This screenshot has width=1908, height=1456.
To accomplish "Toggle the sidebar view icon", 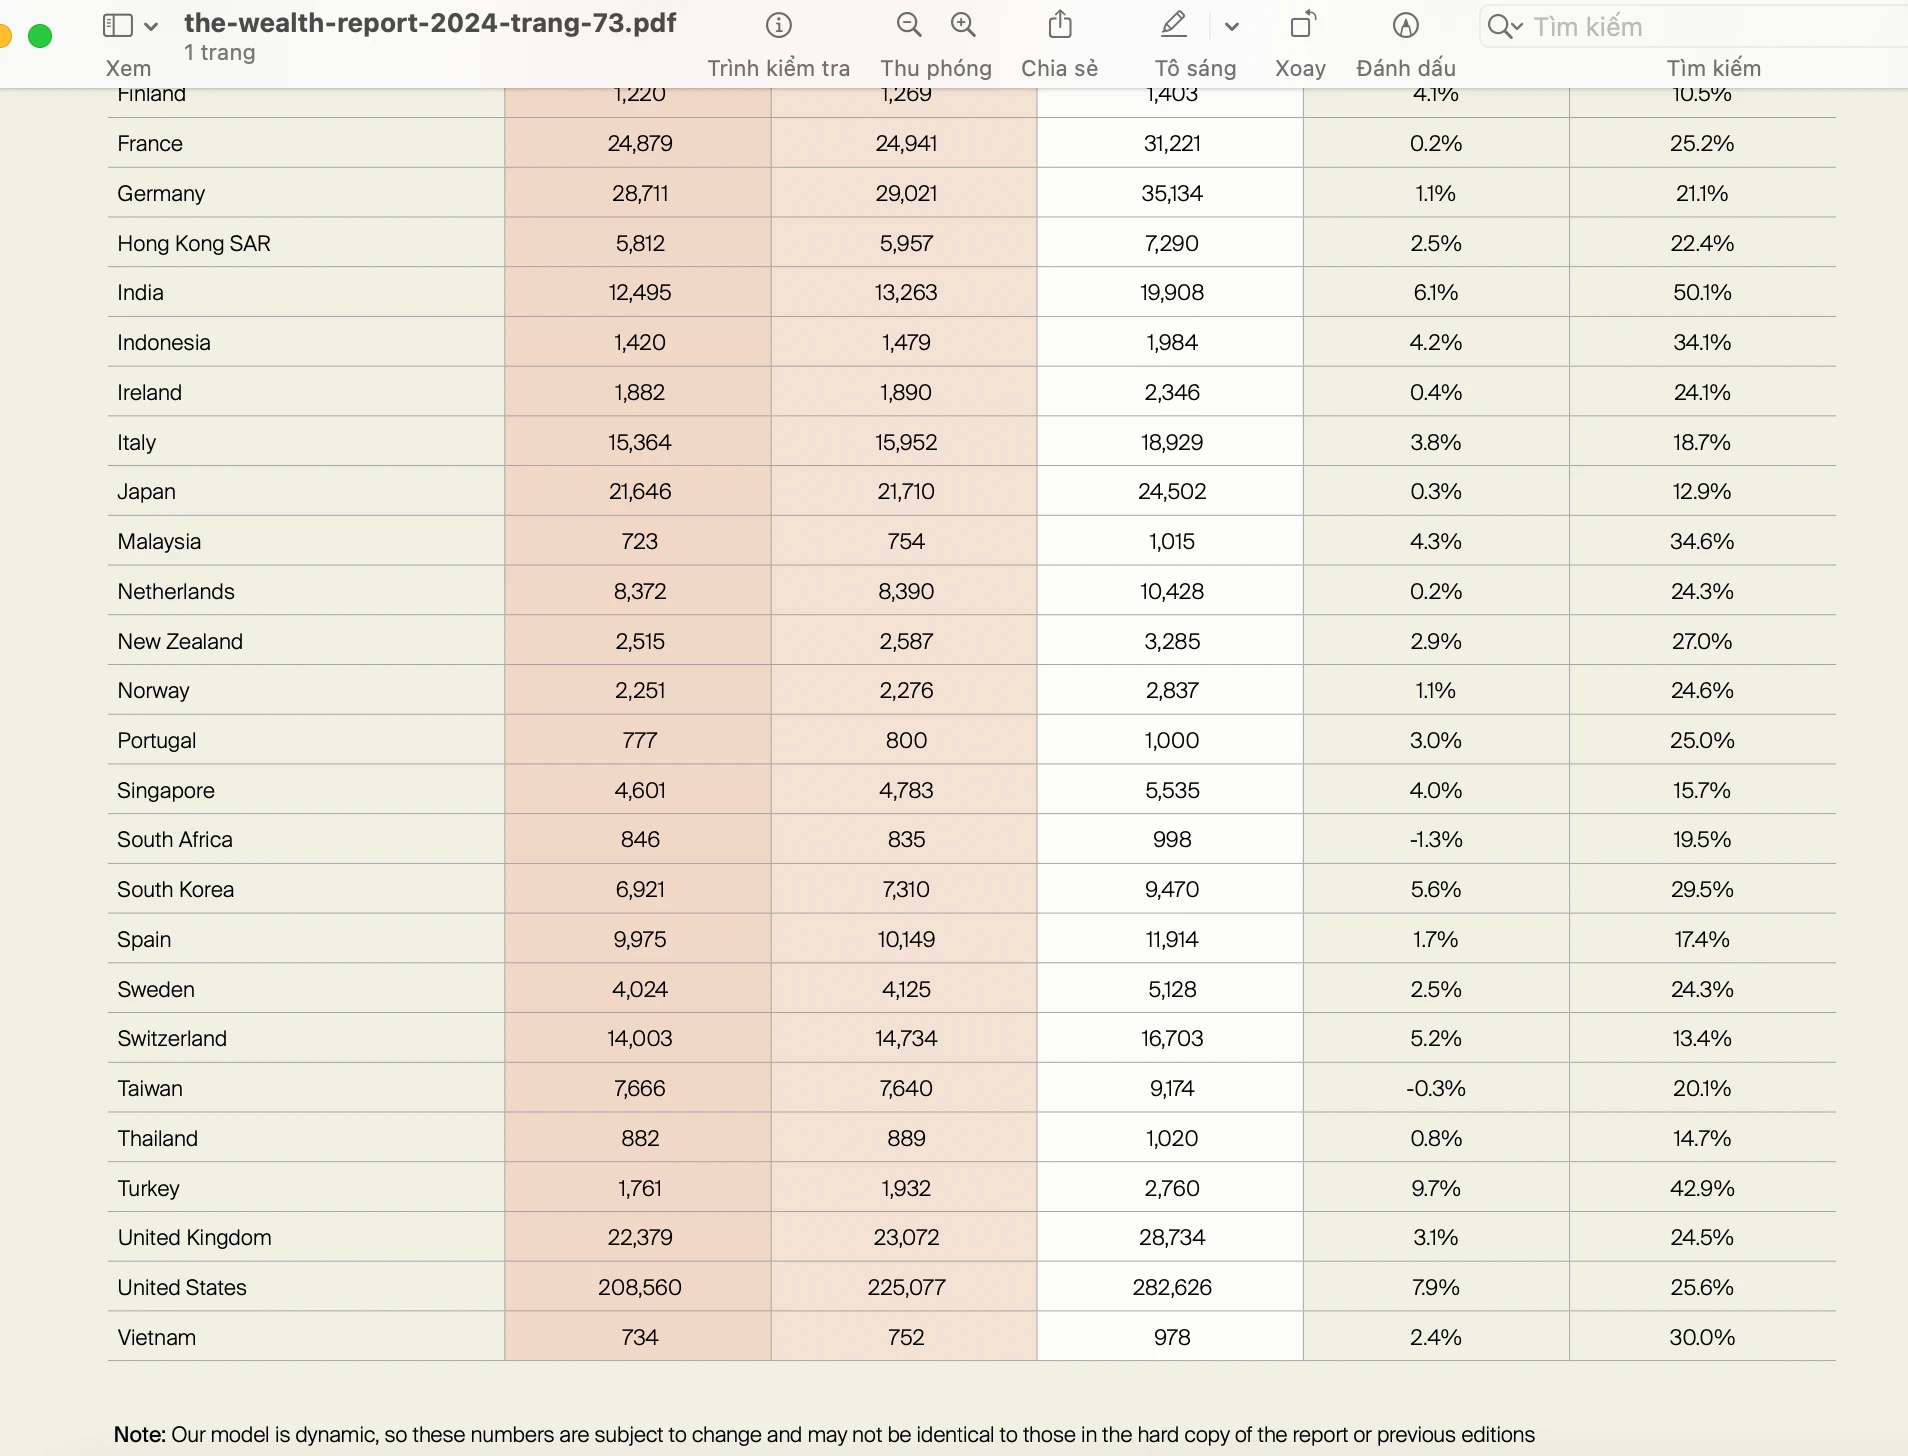I will pos(118,26).
